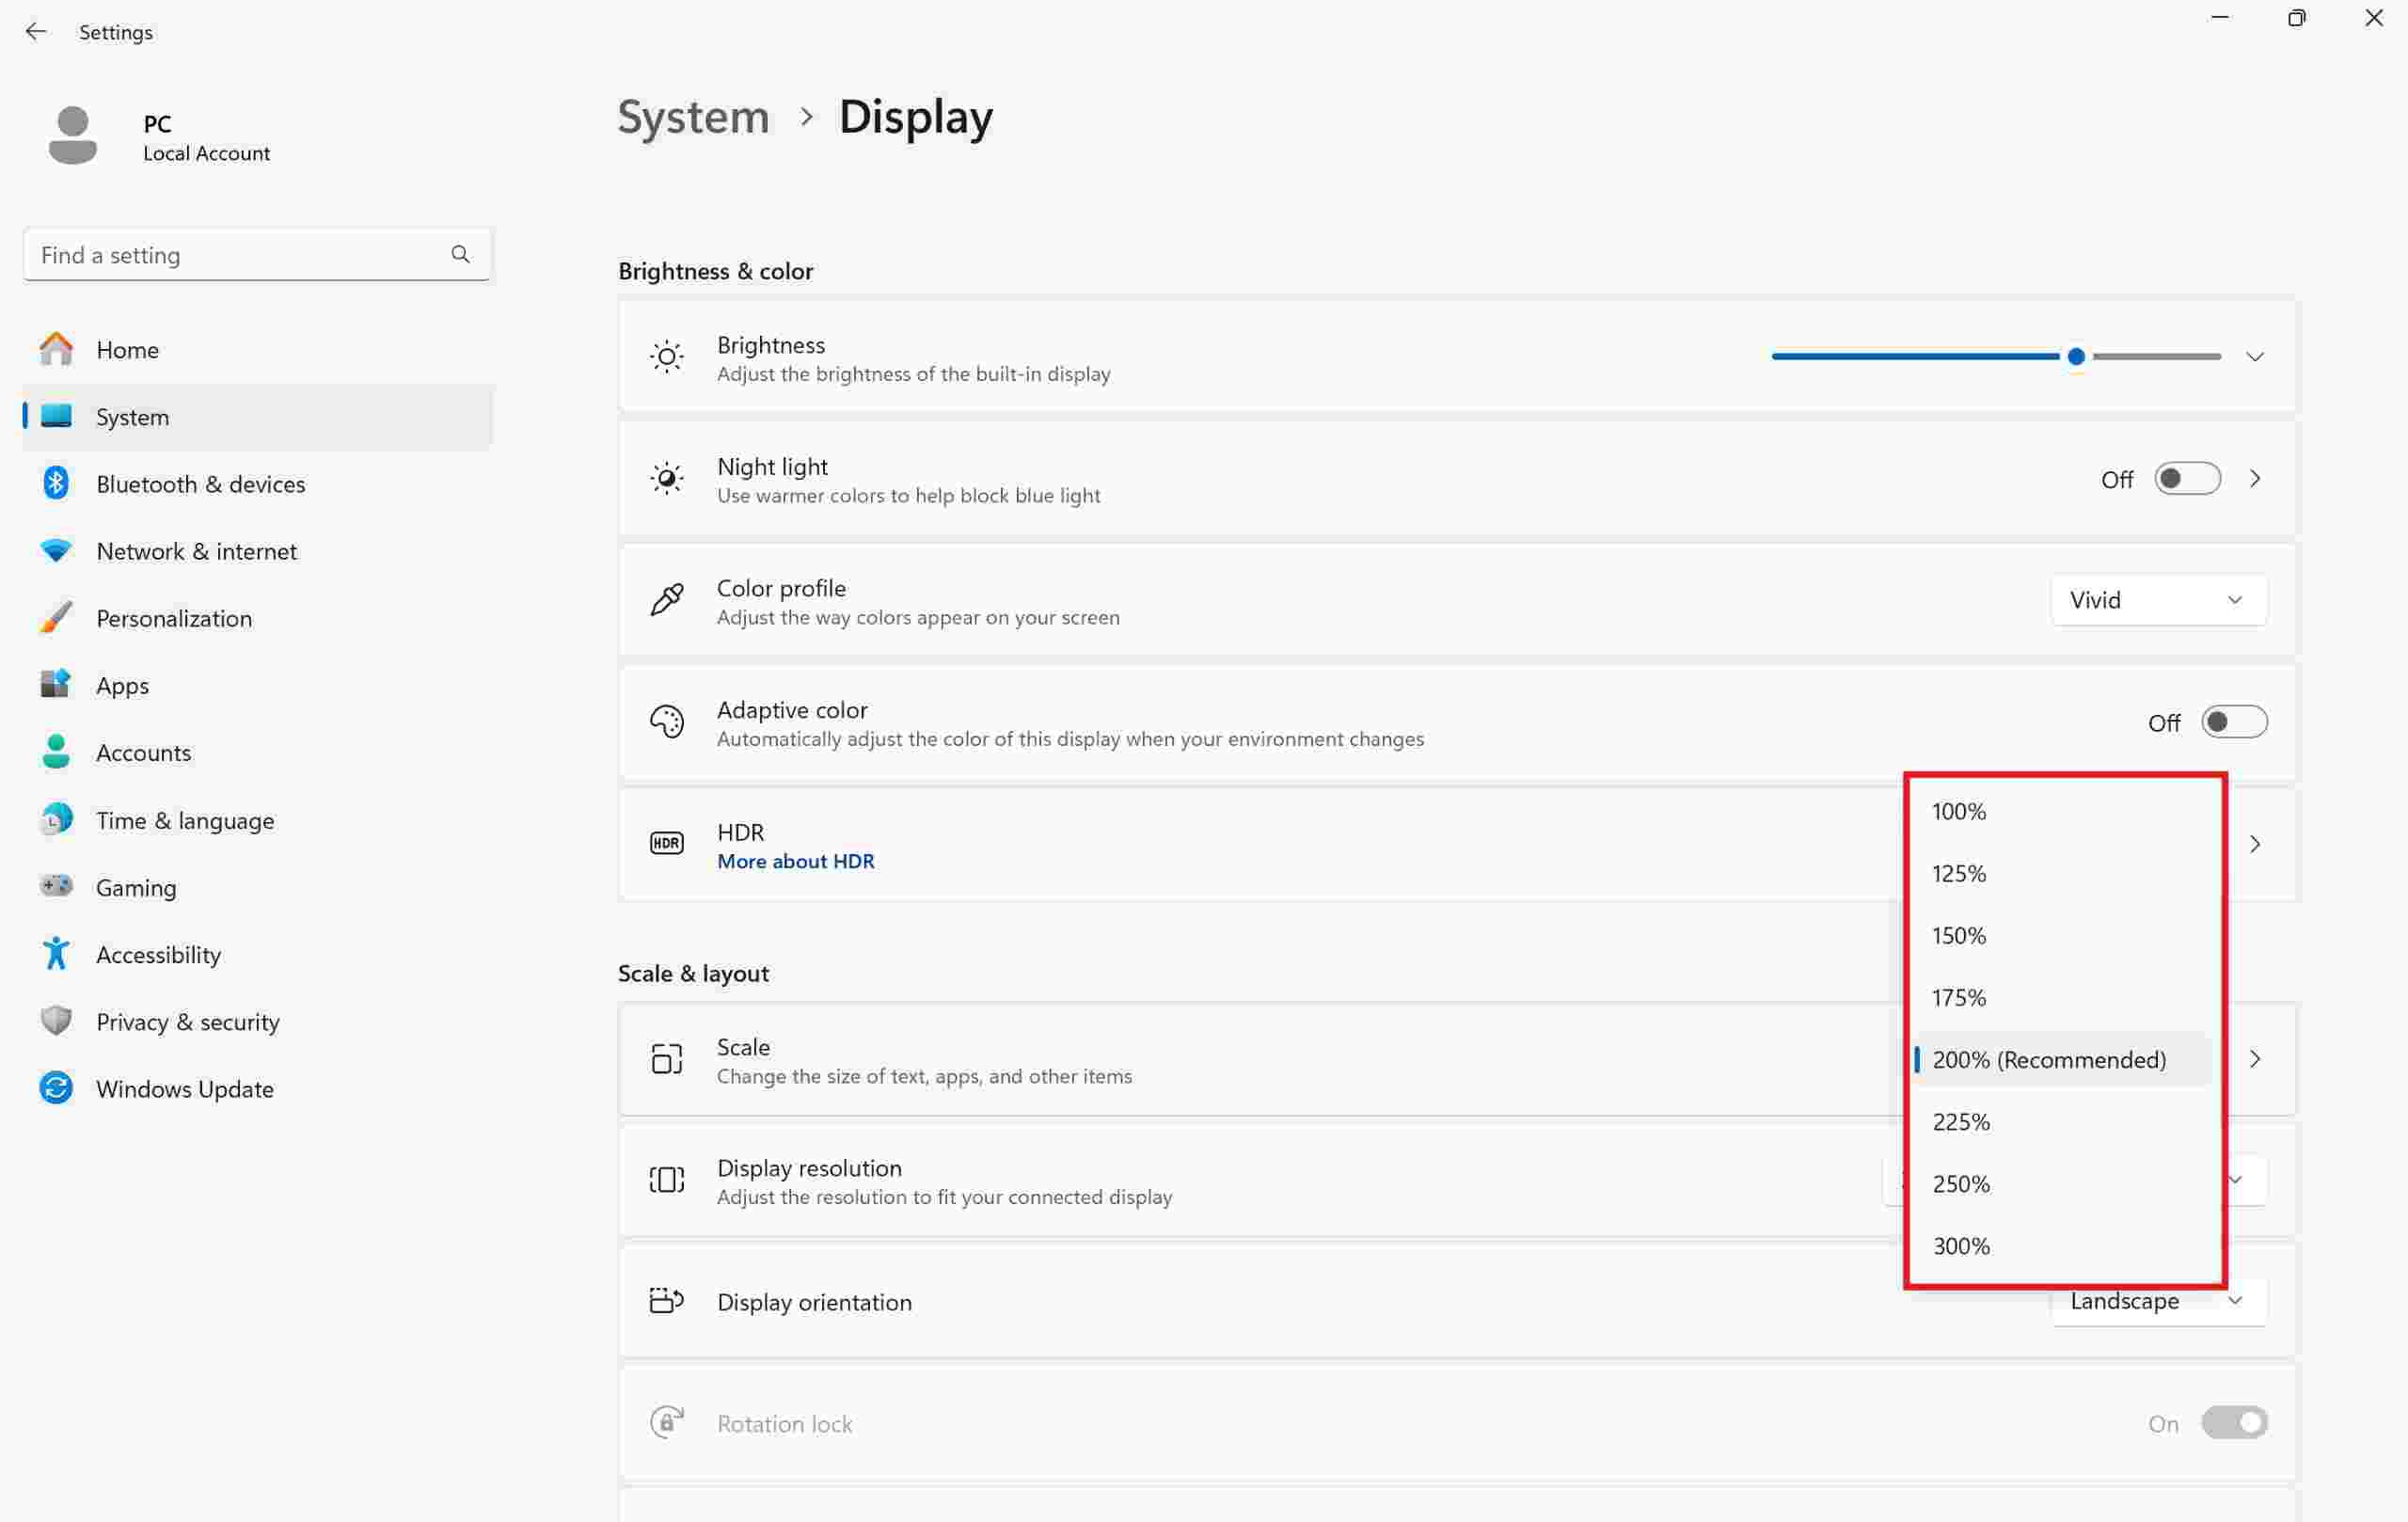Expand the Brightness section chevron
The width and height of the screenshot is (2408, 1522).
click(2255, 356)
